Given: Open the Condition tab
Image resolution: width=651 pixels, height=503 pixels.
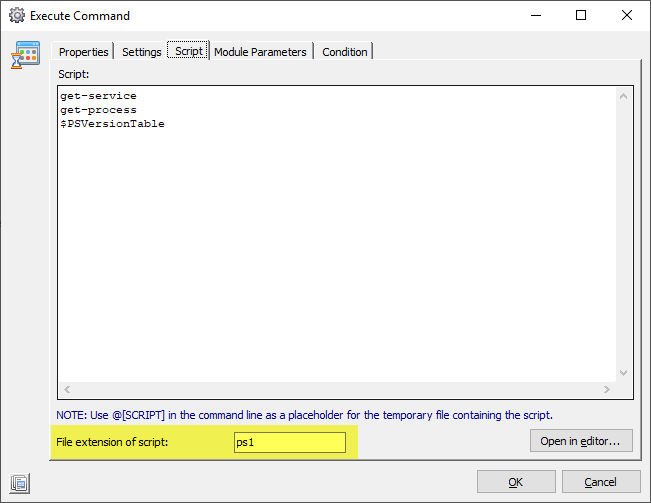Looking at the screenshot, I should [x=344, y=52].
